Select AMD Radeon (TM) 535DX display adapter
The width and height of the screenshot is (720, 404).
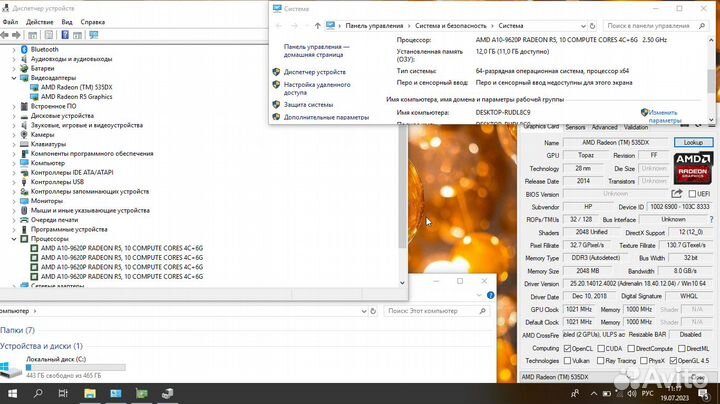click(76, 87)
